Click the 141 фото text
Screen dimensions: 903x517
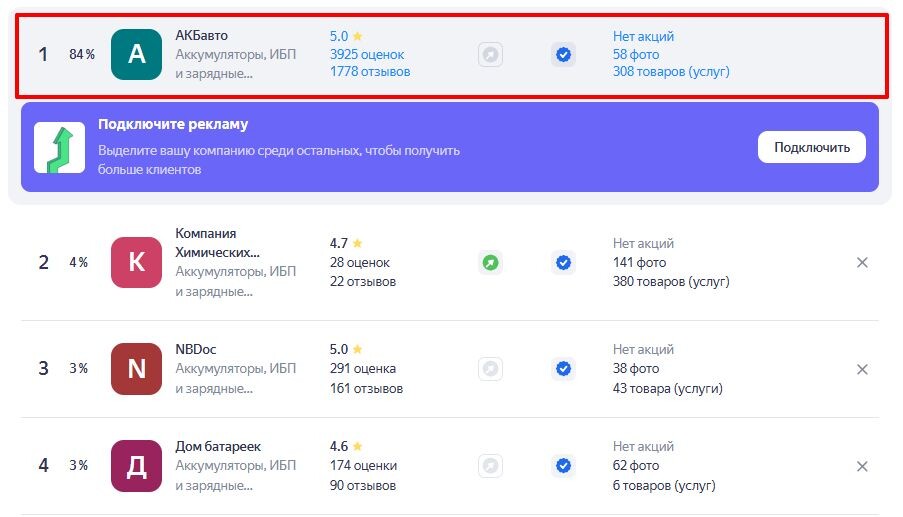coord(639,262)
